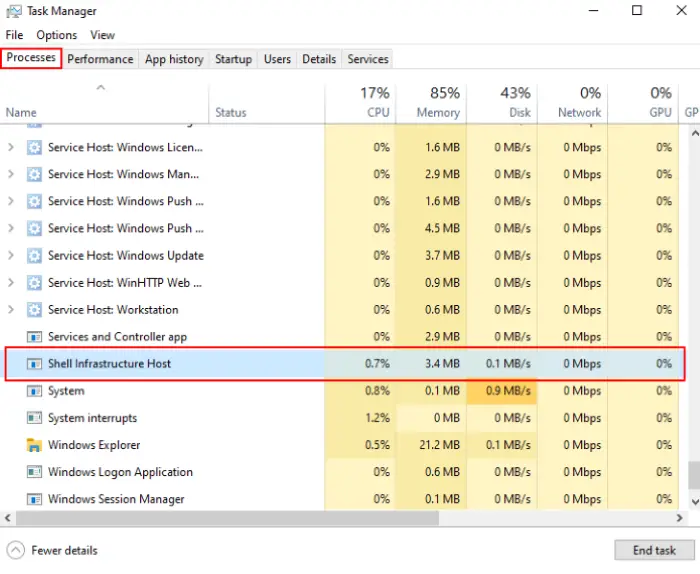Select the System process name
Image resolution: width=700 pixels, height=574 pixels.
click(x=66, y=391)
